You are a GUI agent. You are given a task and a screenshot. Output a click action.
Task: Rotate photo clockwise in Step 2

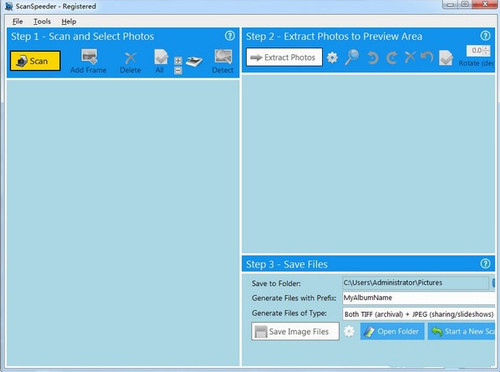pos(392,57)
